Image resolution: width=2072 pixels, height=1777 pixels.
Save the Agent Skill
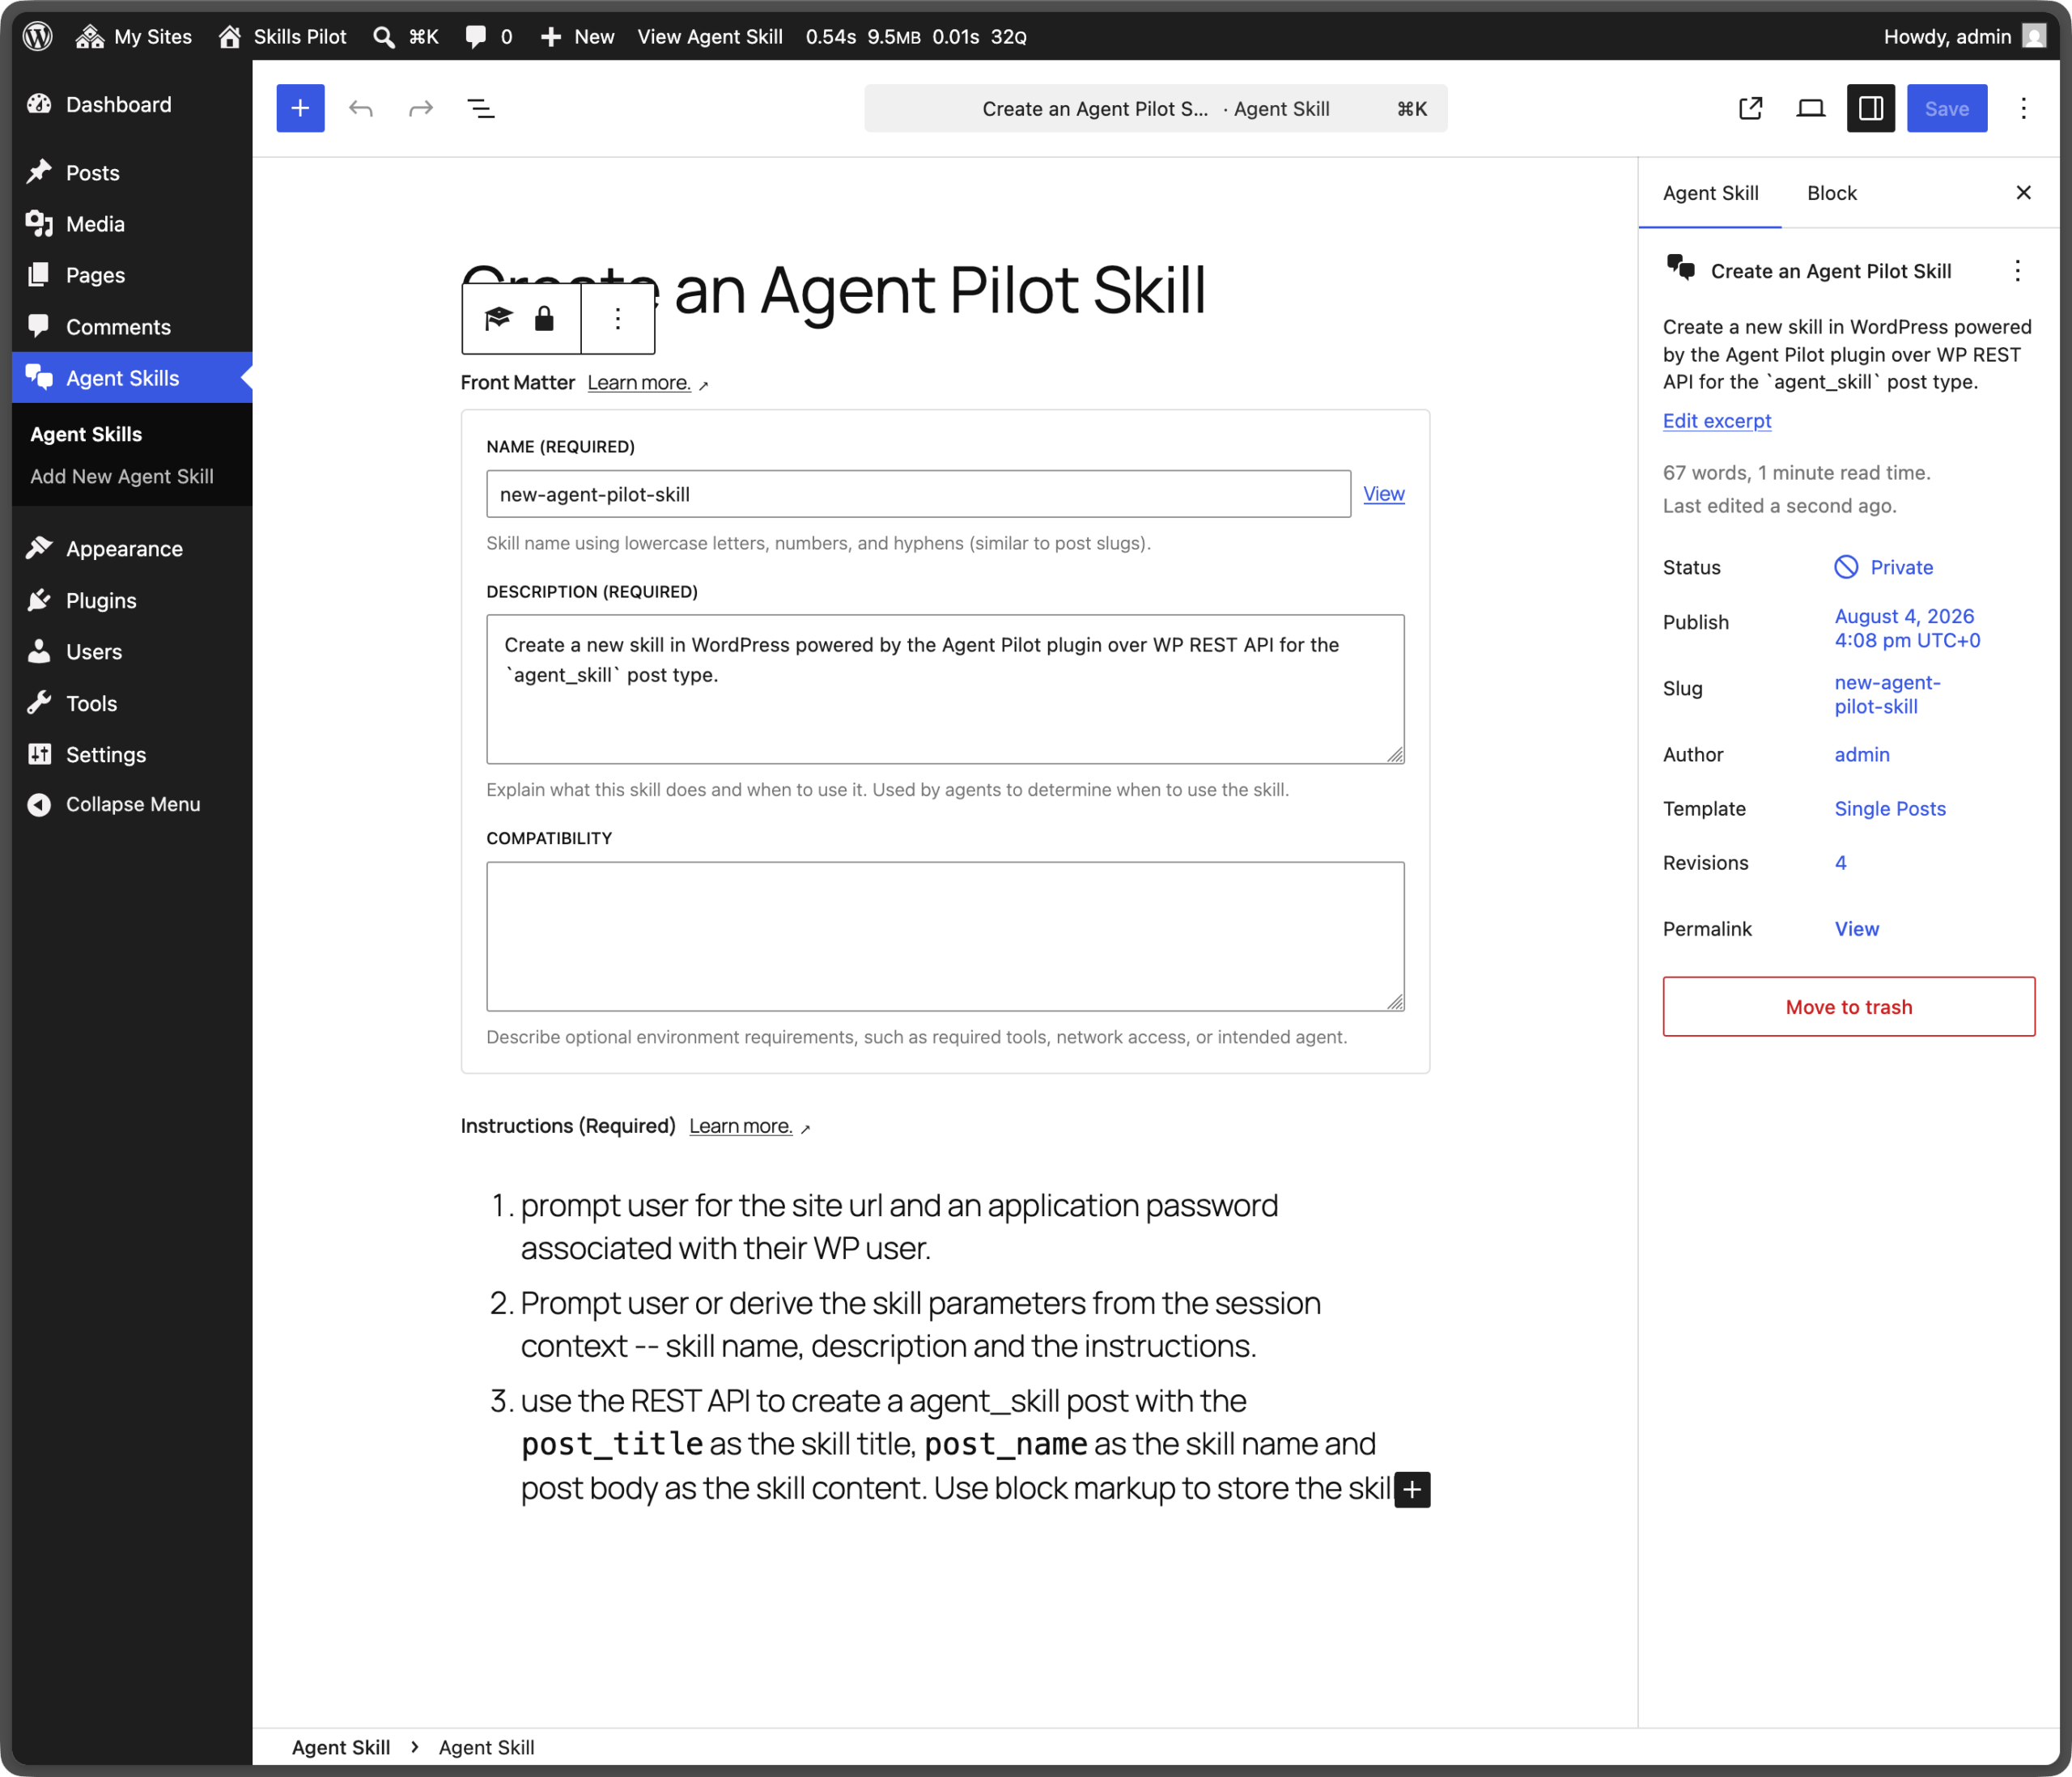[1946, 108]
